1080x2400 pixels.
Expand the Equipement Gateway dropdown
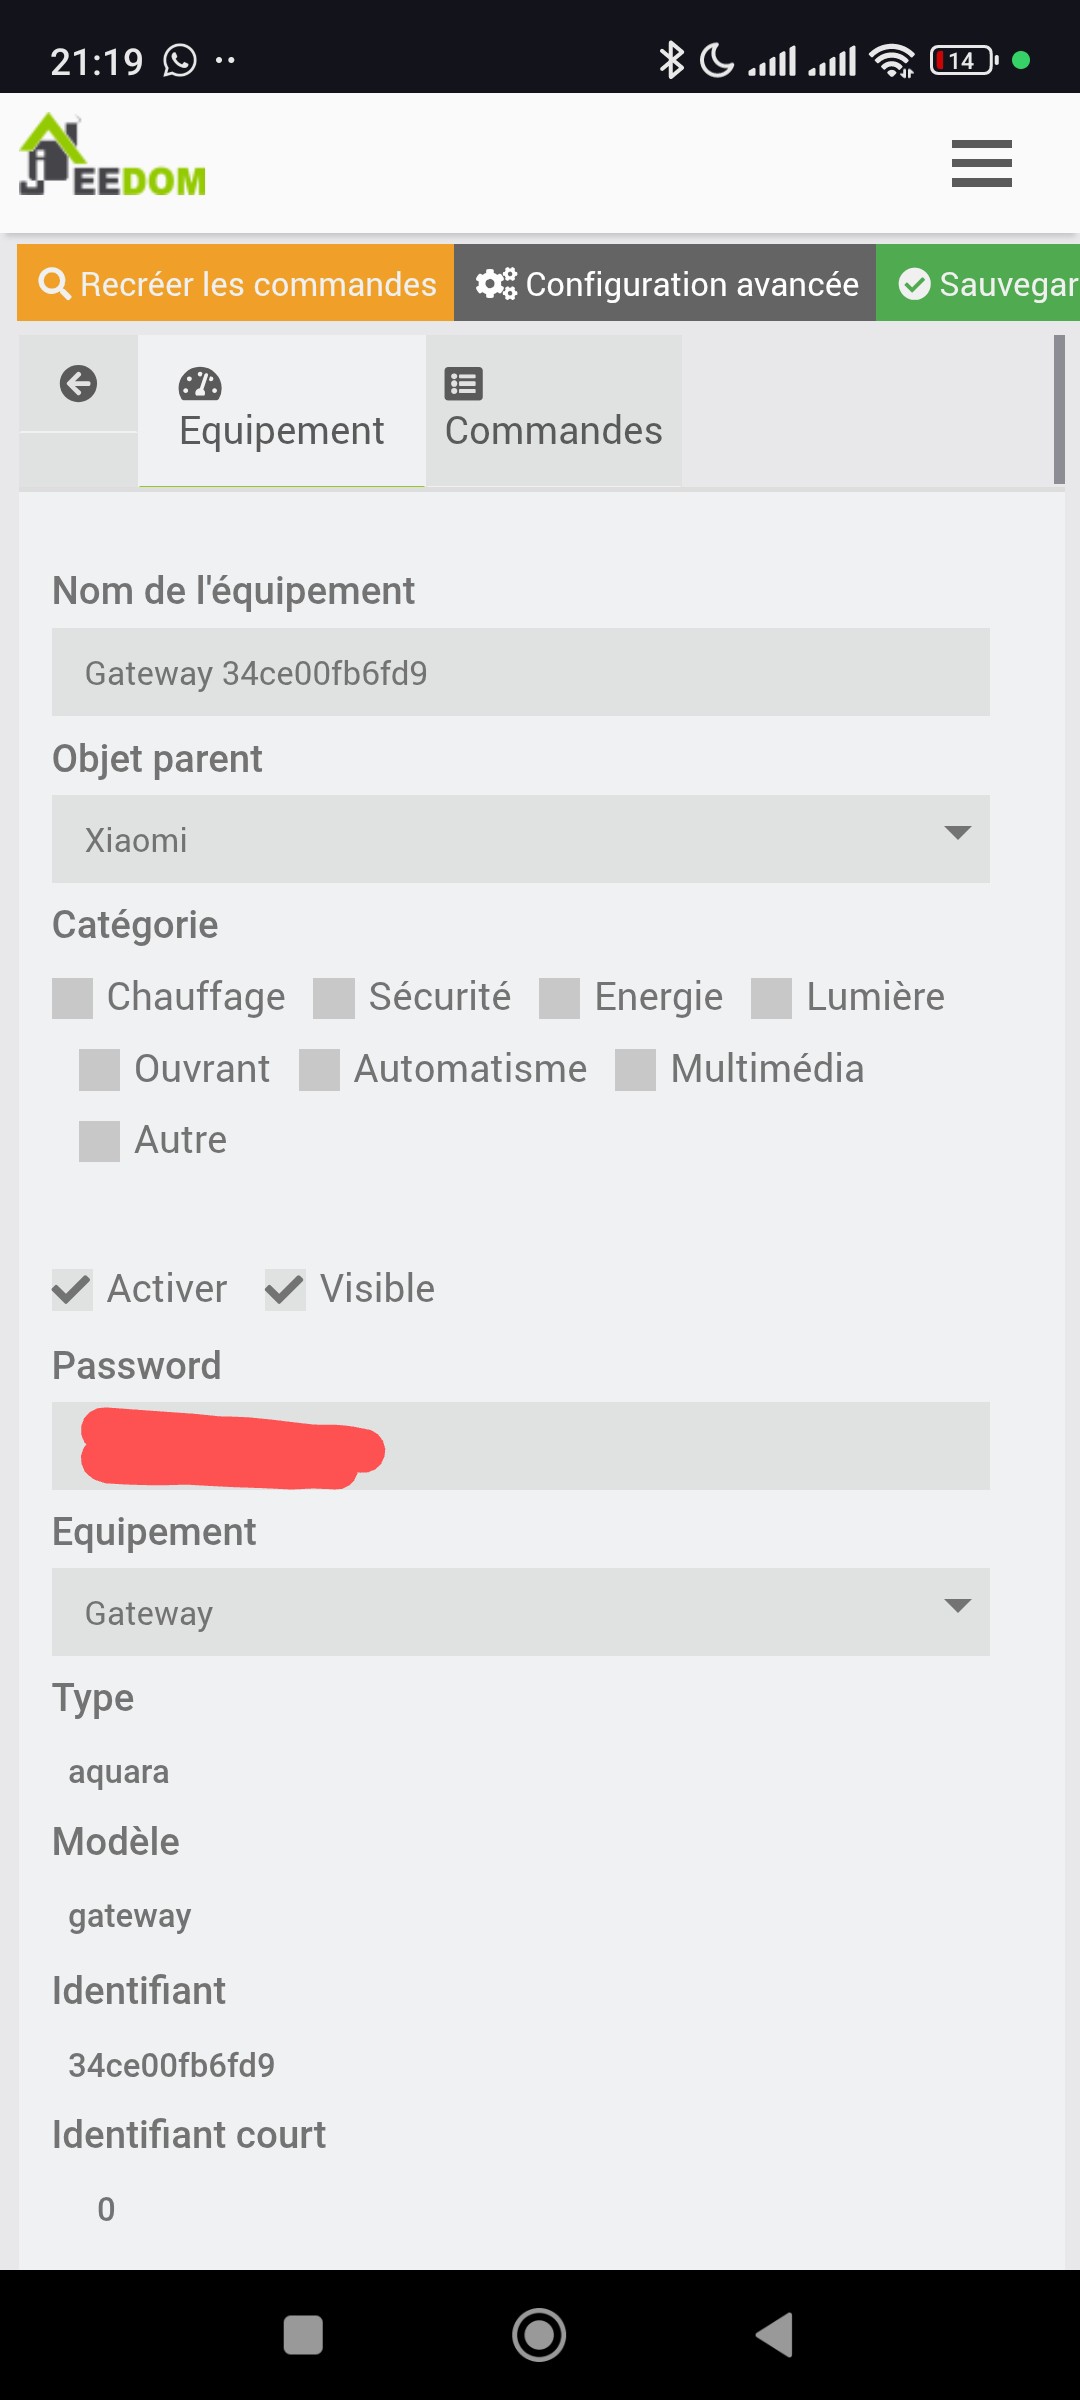click(521, 1612)
